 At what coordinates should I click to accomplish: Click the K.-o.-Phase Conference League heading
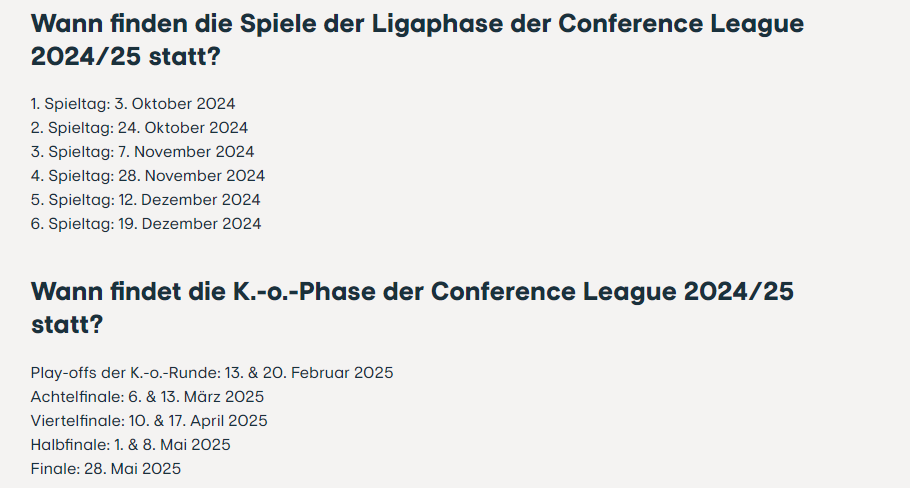412,308
